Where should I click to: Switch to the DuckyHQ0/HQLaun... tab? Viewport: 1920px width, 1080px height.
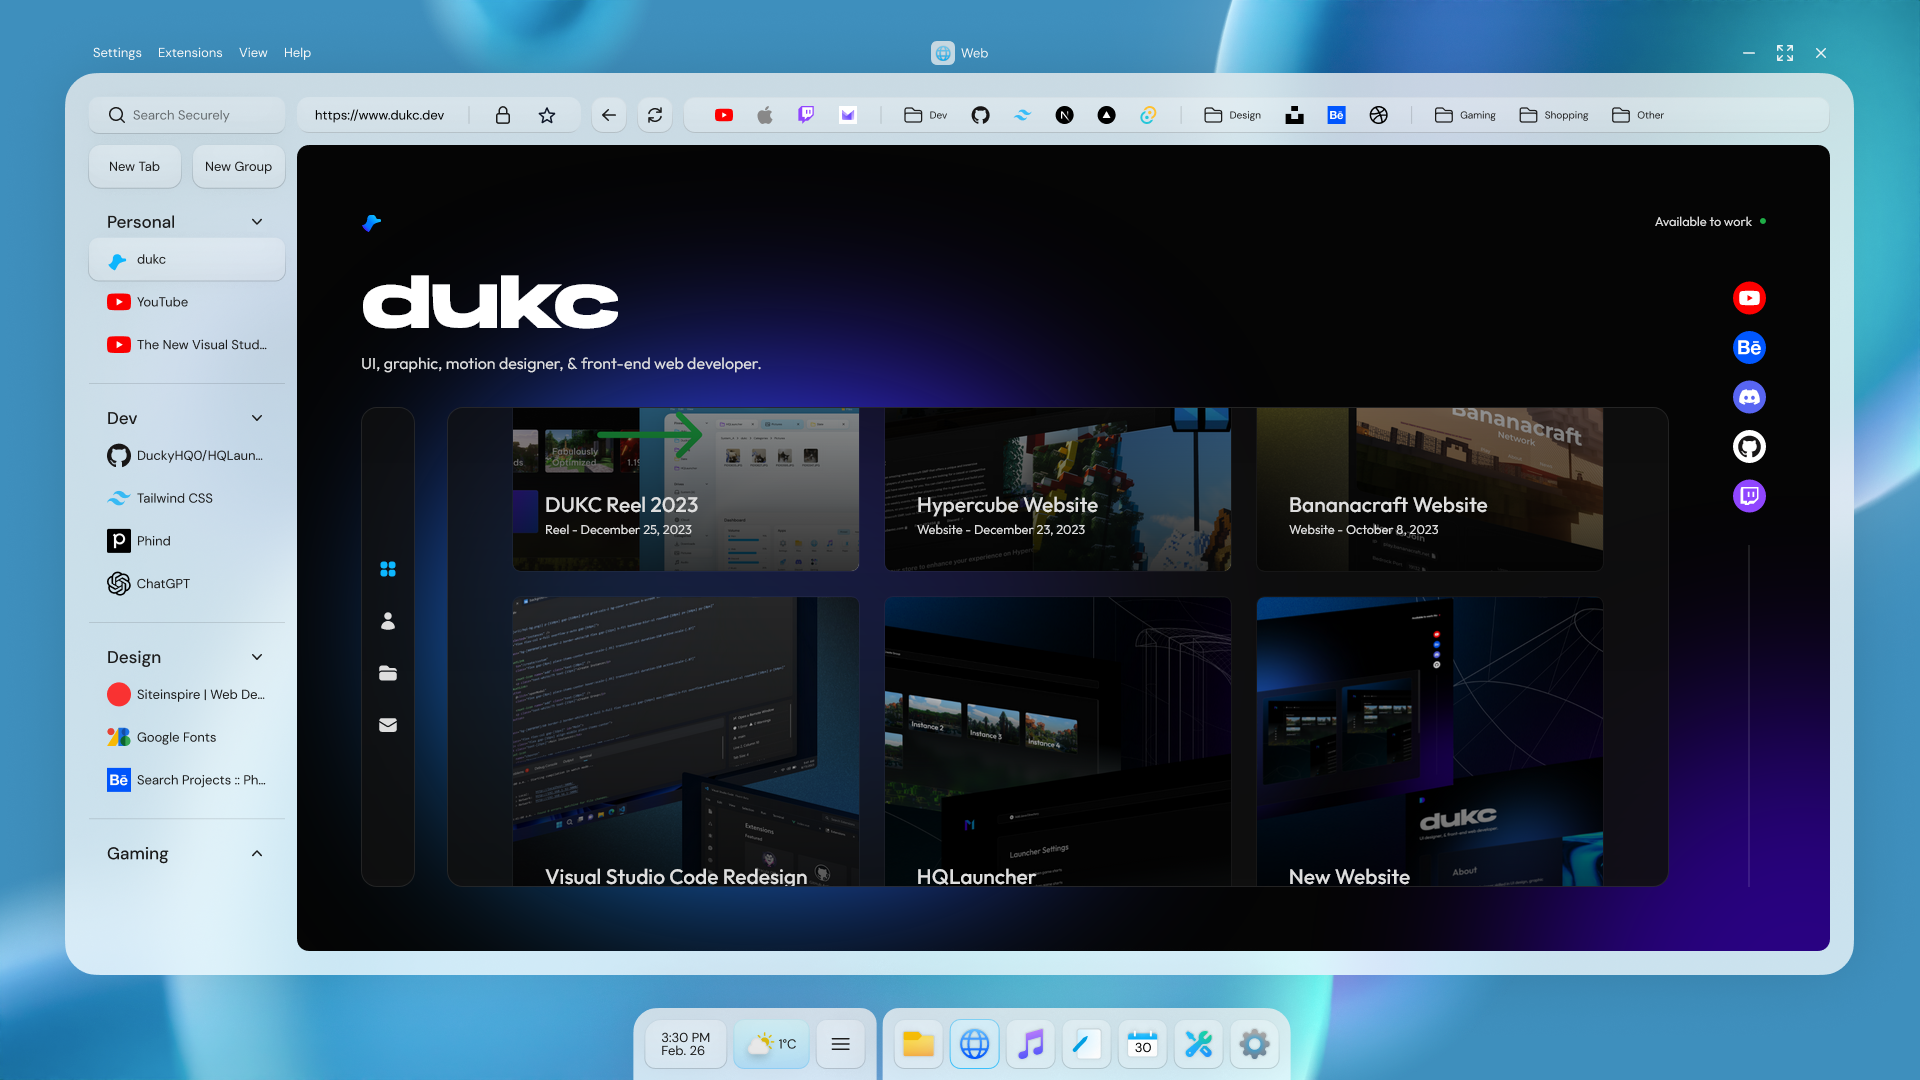point(187,456)
